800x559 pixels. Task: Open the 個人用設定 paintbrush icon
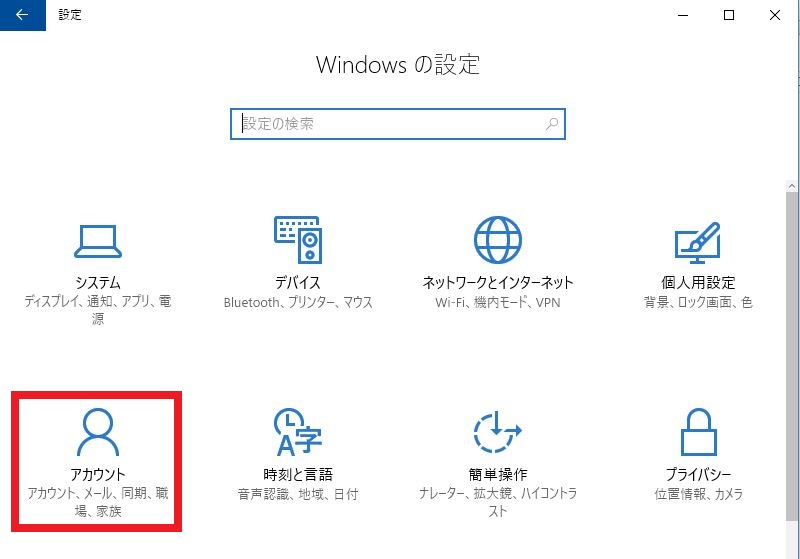click(x=697, y=242)
